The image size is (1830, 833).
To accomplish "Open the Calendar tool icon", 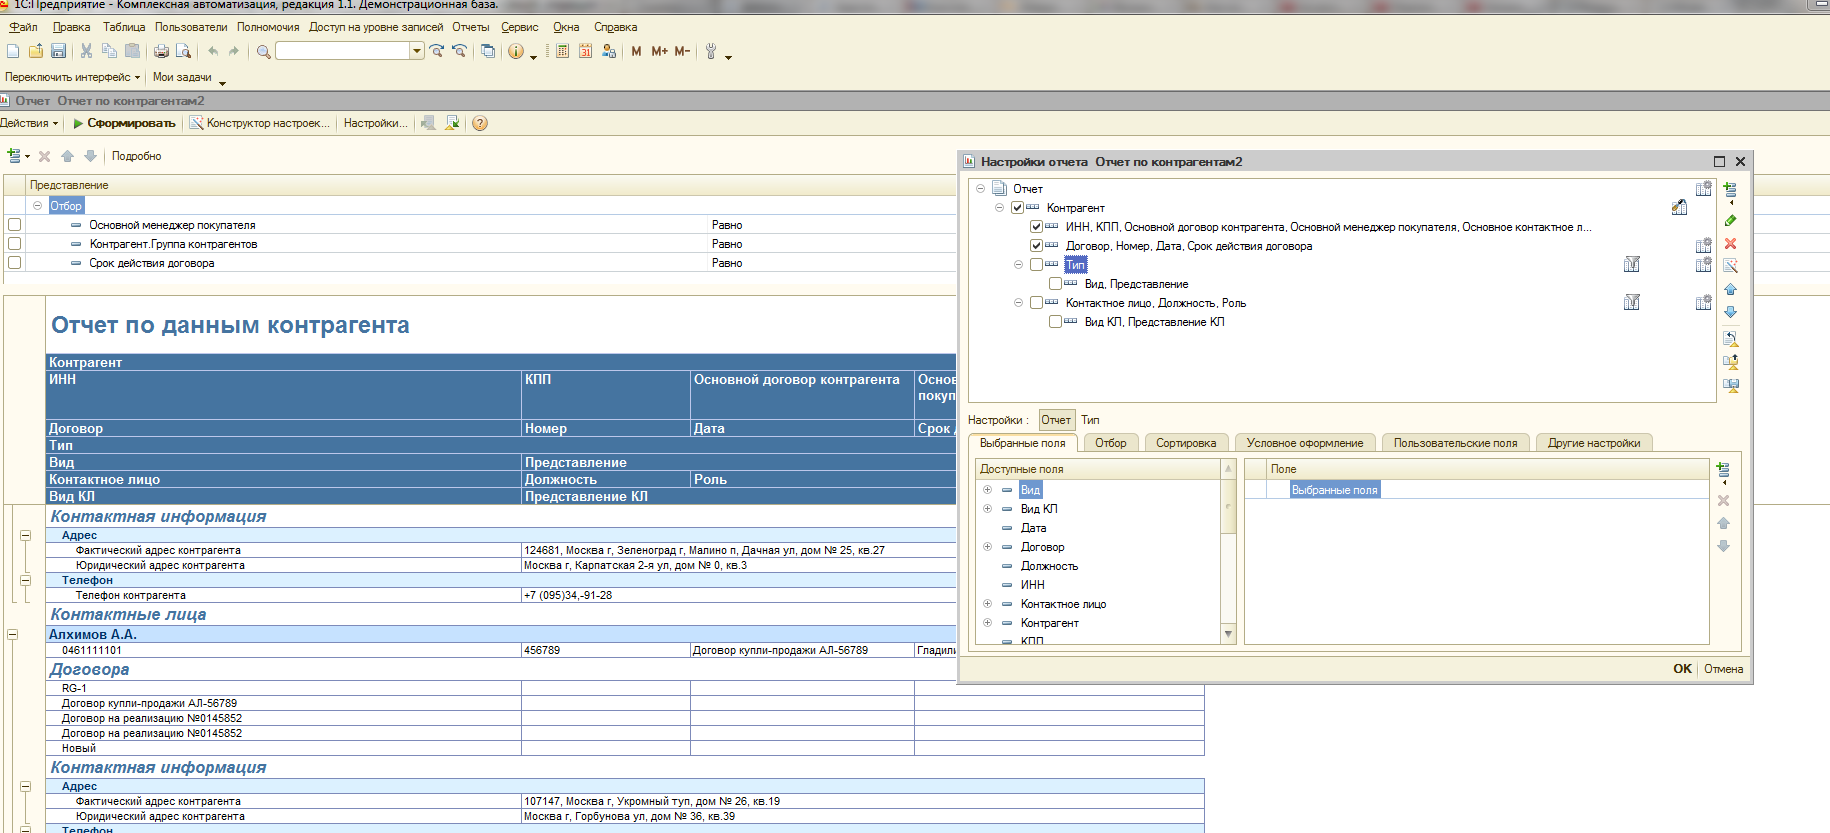I will (585, 51).
